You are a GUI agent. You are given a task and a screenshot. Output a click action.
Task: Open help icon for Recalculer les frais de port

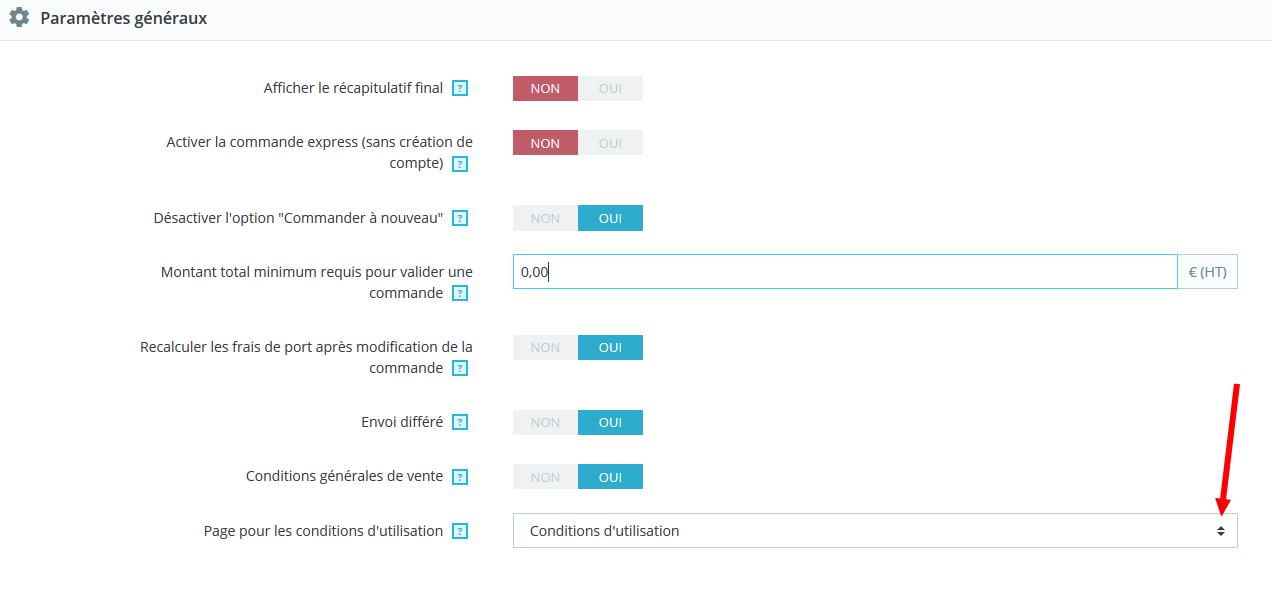[x=460, y=369]
